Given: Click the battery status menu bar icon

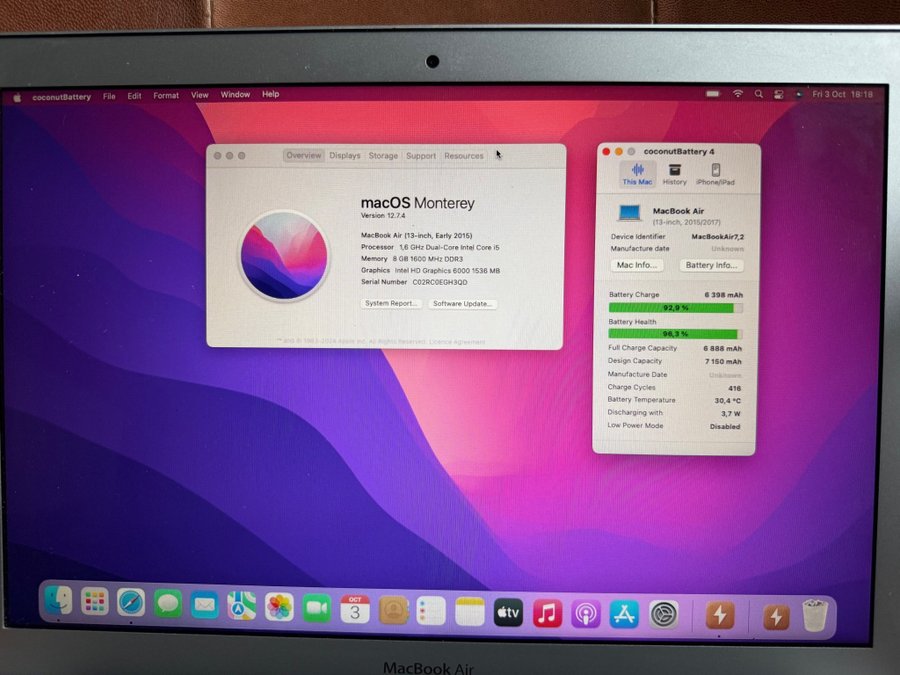Looking at the screenshot, I should coord(712,94).
